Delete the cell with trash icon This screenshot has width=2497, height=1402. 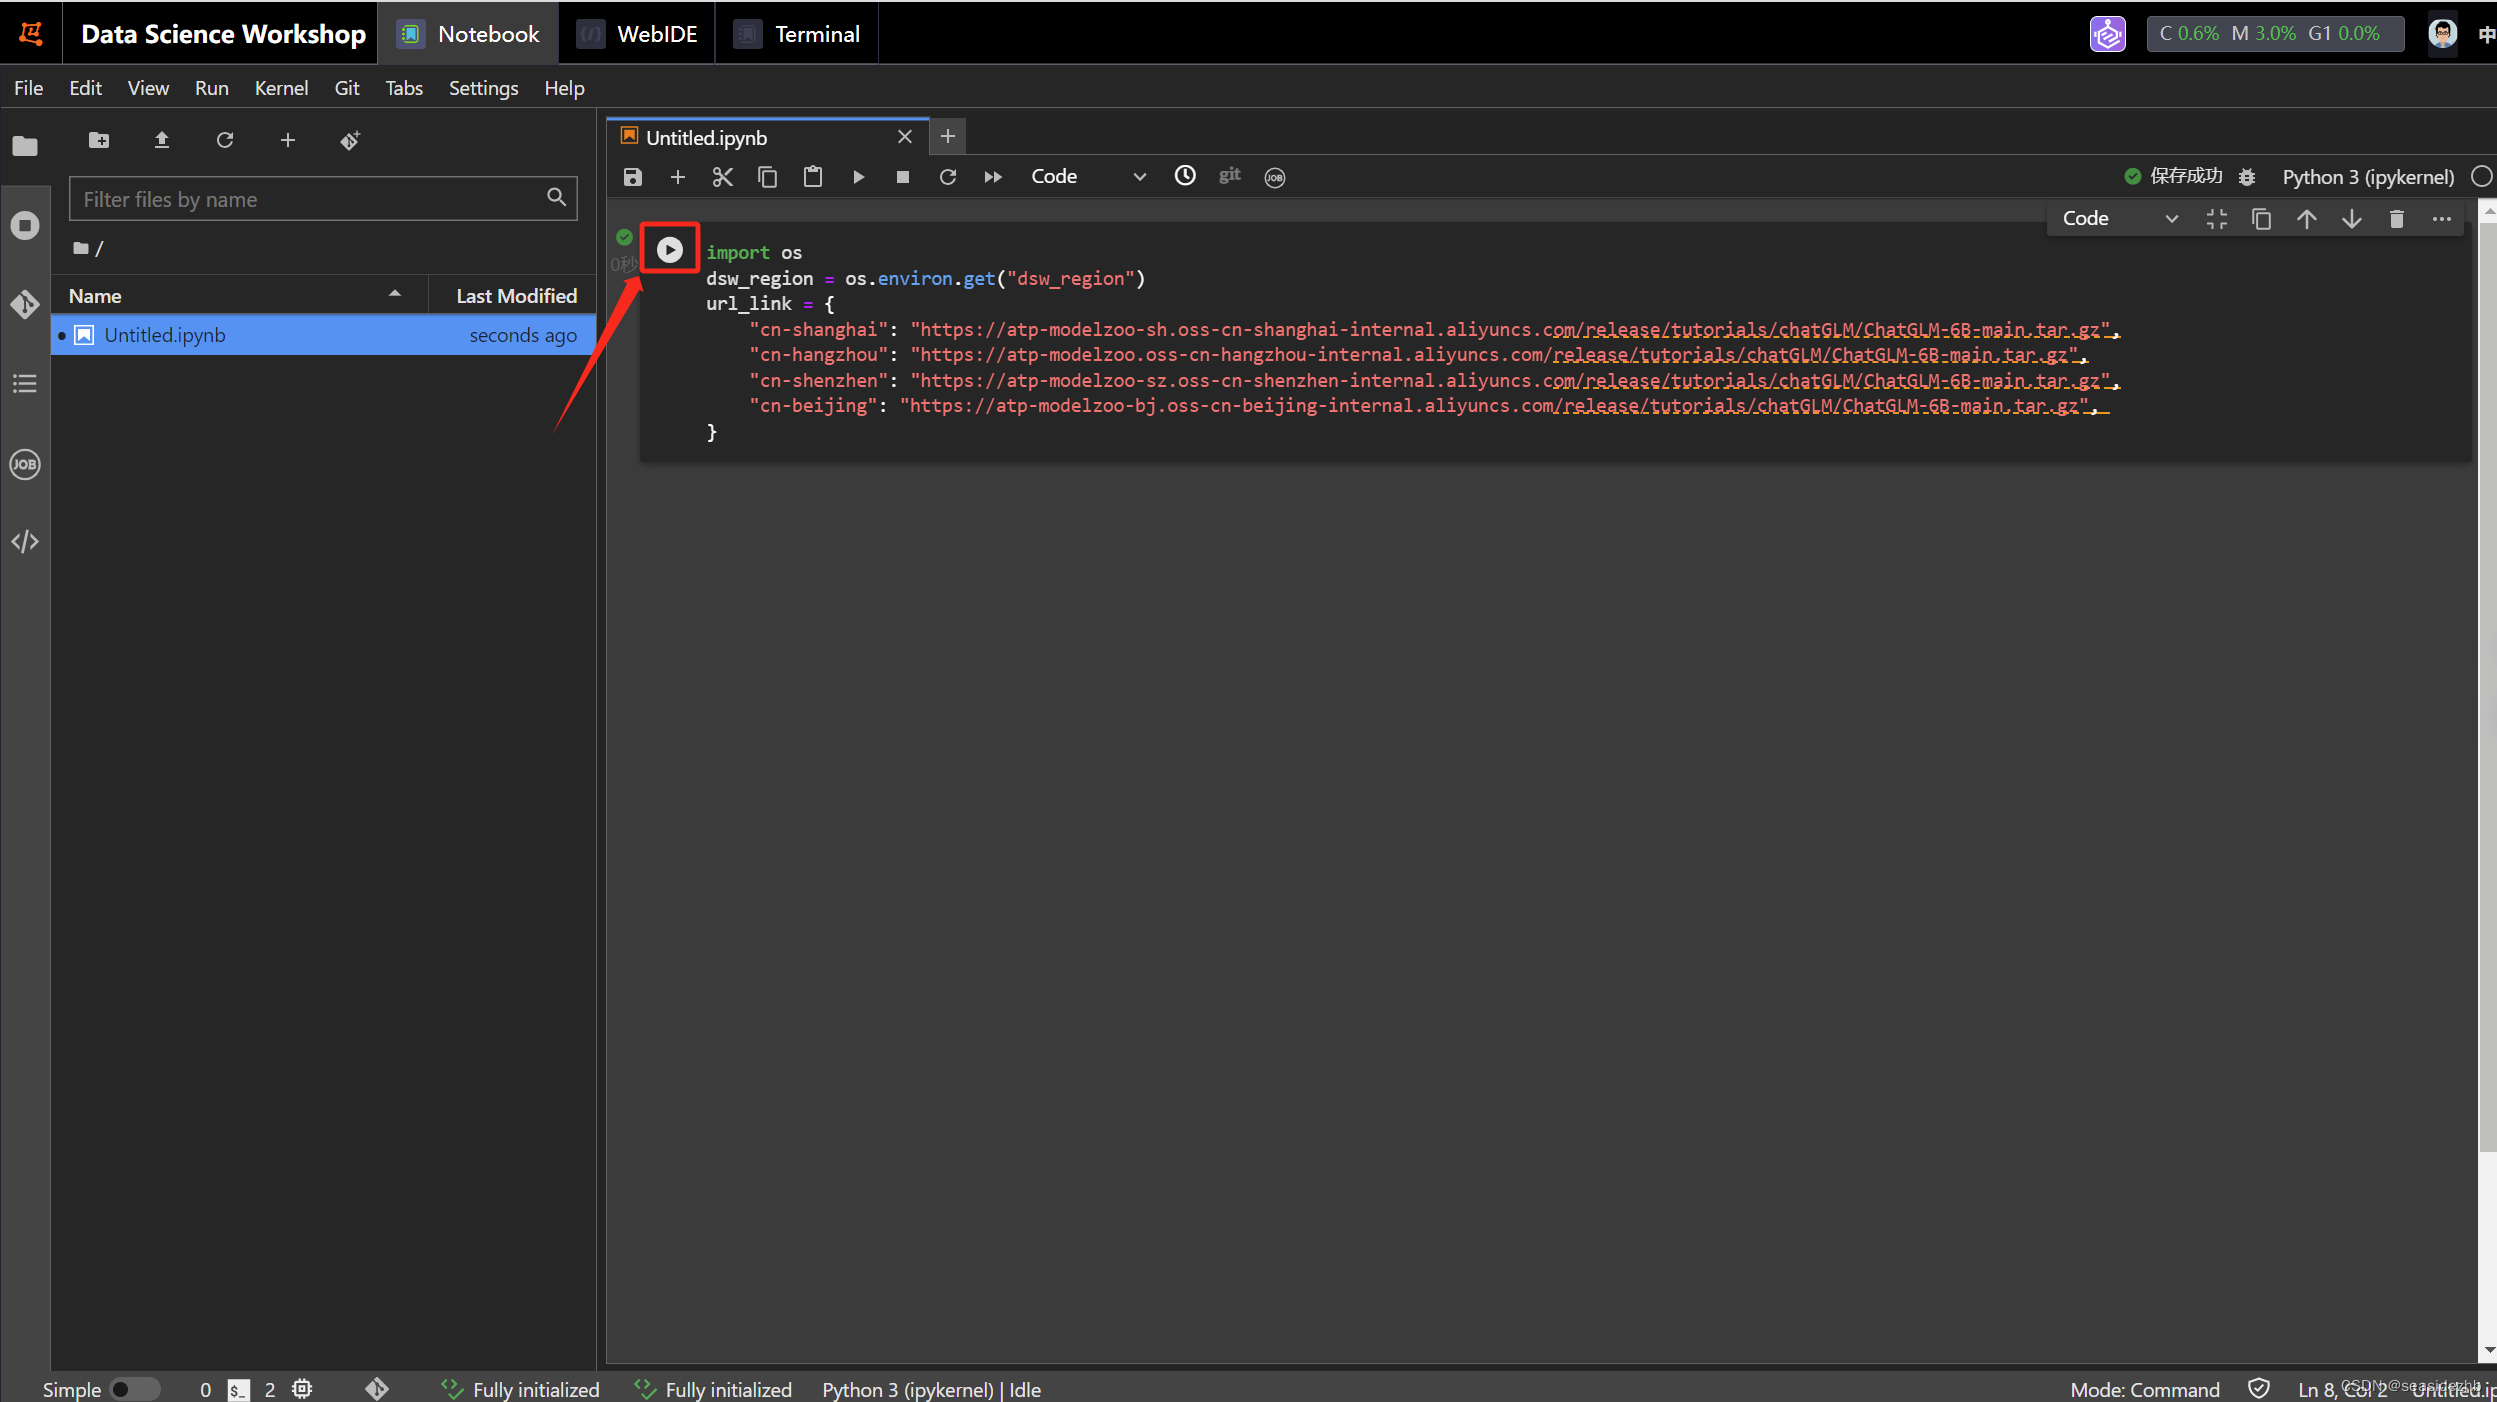coord(2397,219)
